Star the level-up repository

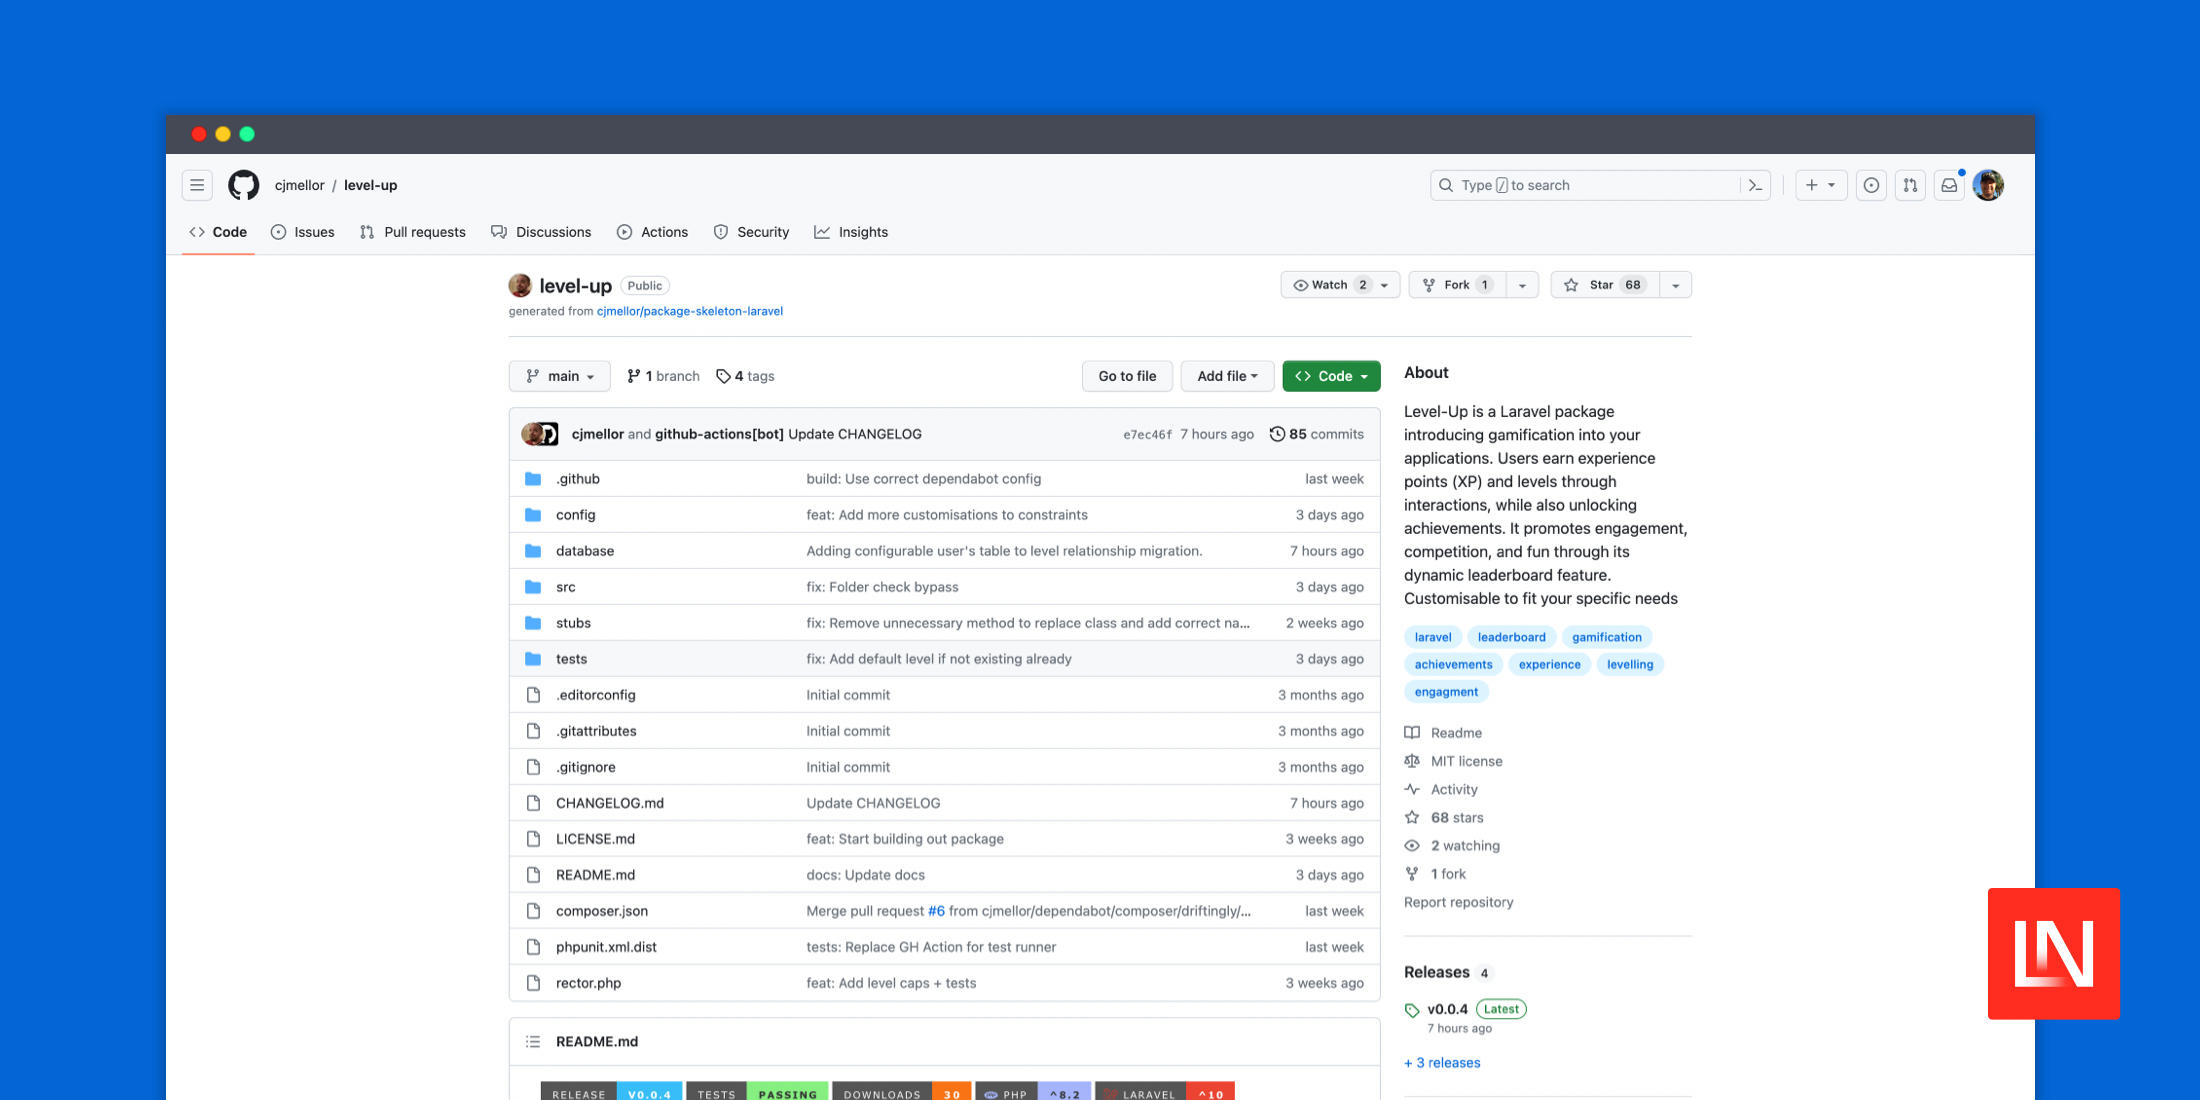tap(1603, 285)
